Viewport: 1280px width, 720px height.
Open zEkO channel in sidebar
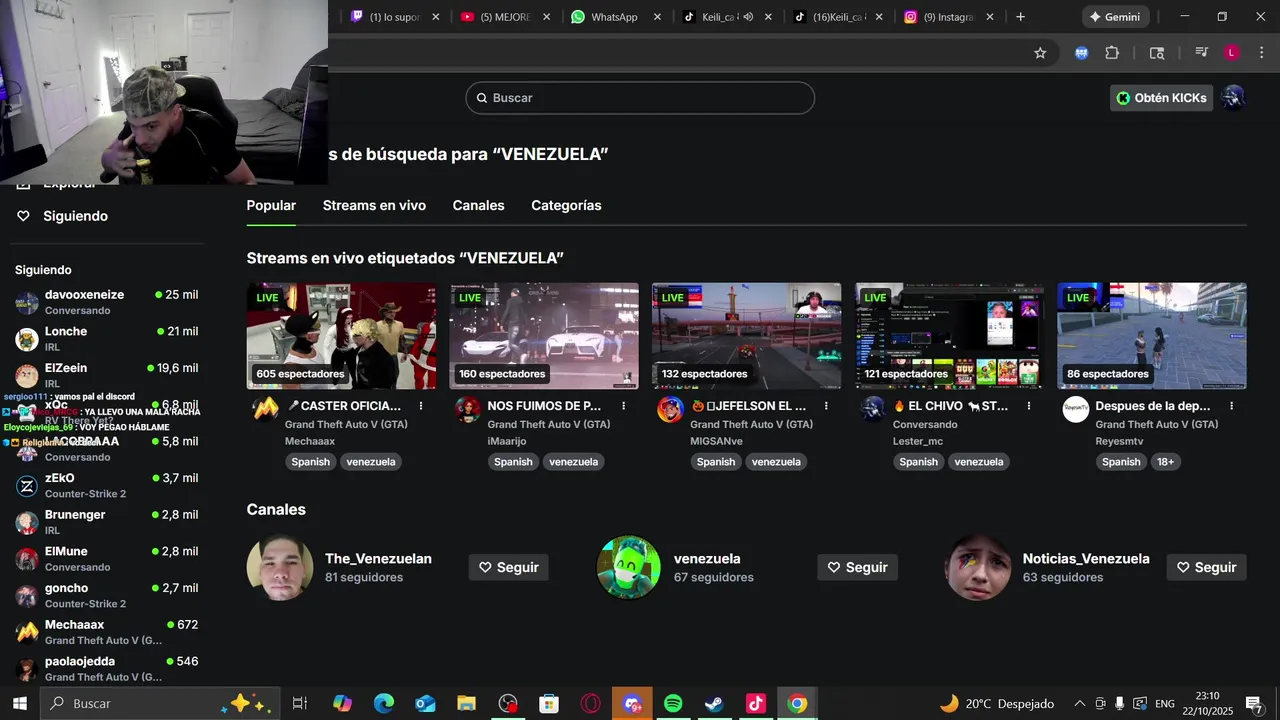[x=107, y=485]
